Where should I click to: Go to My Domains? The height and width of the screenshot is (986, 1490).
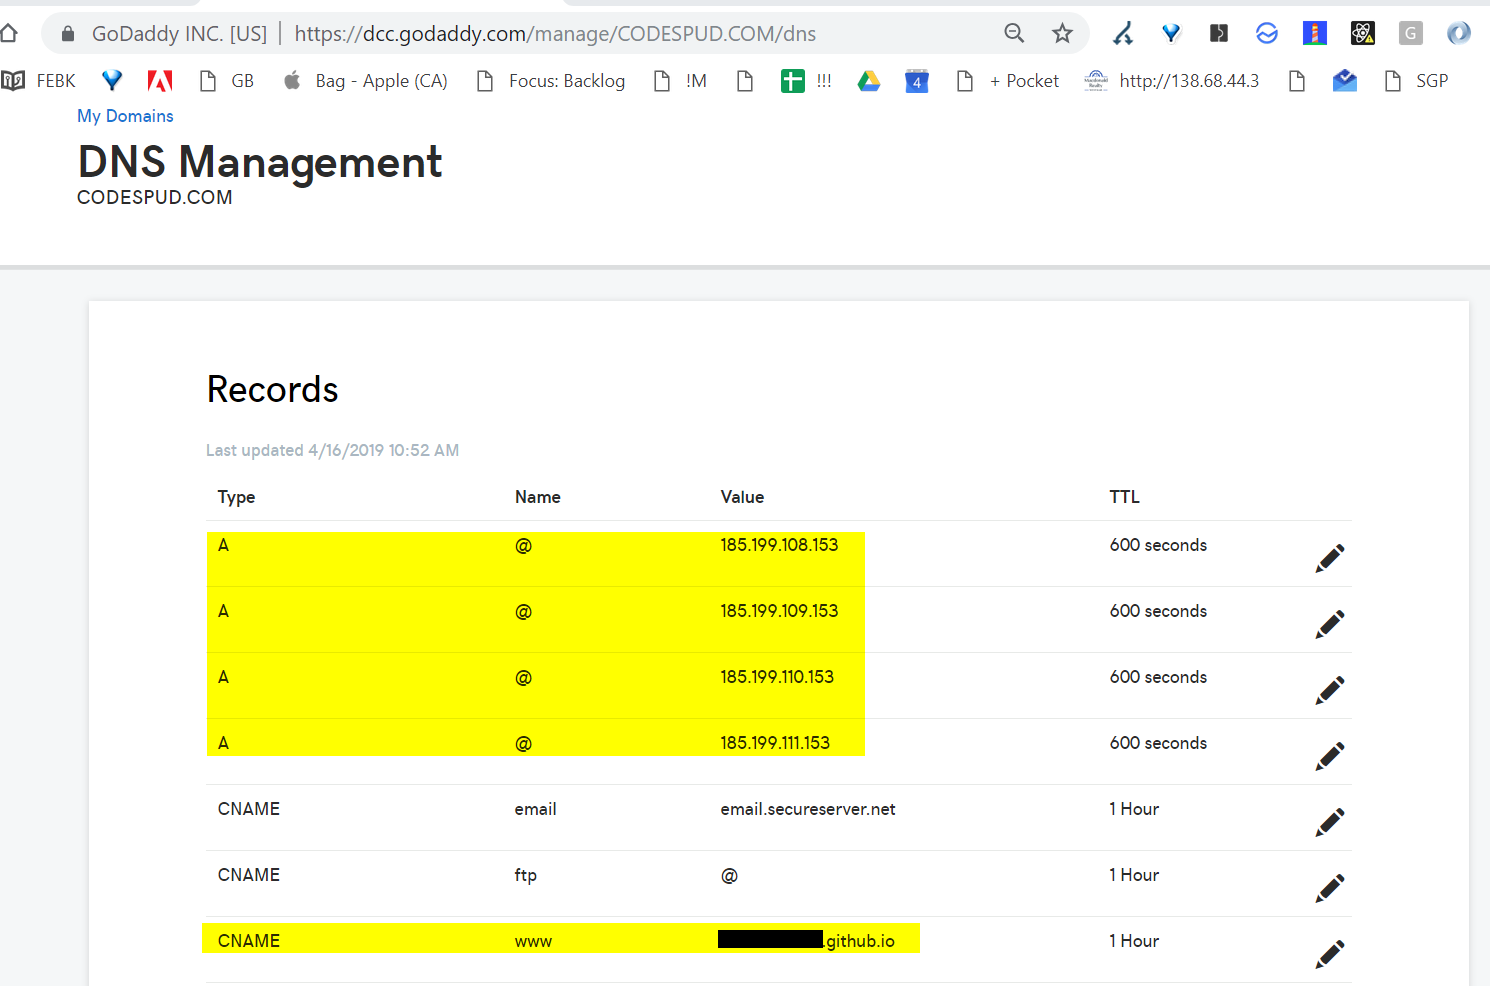[125, 116]
